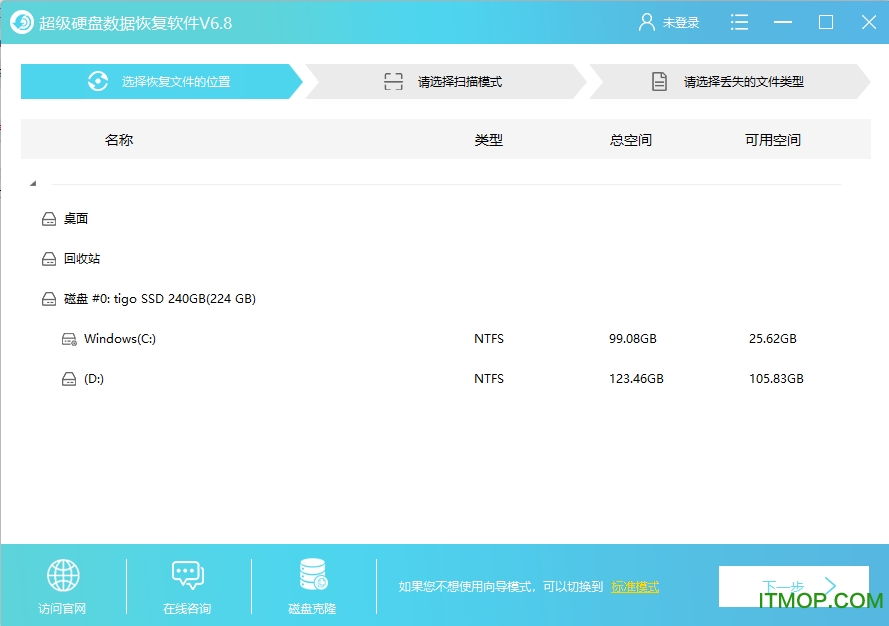Viewport: 889px width, 626px height.
Task: Click the recycle bin drive icon beside 回收站
Action: click(48, 258)
